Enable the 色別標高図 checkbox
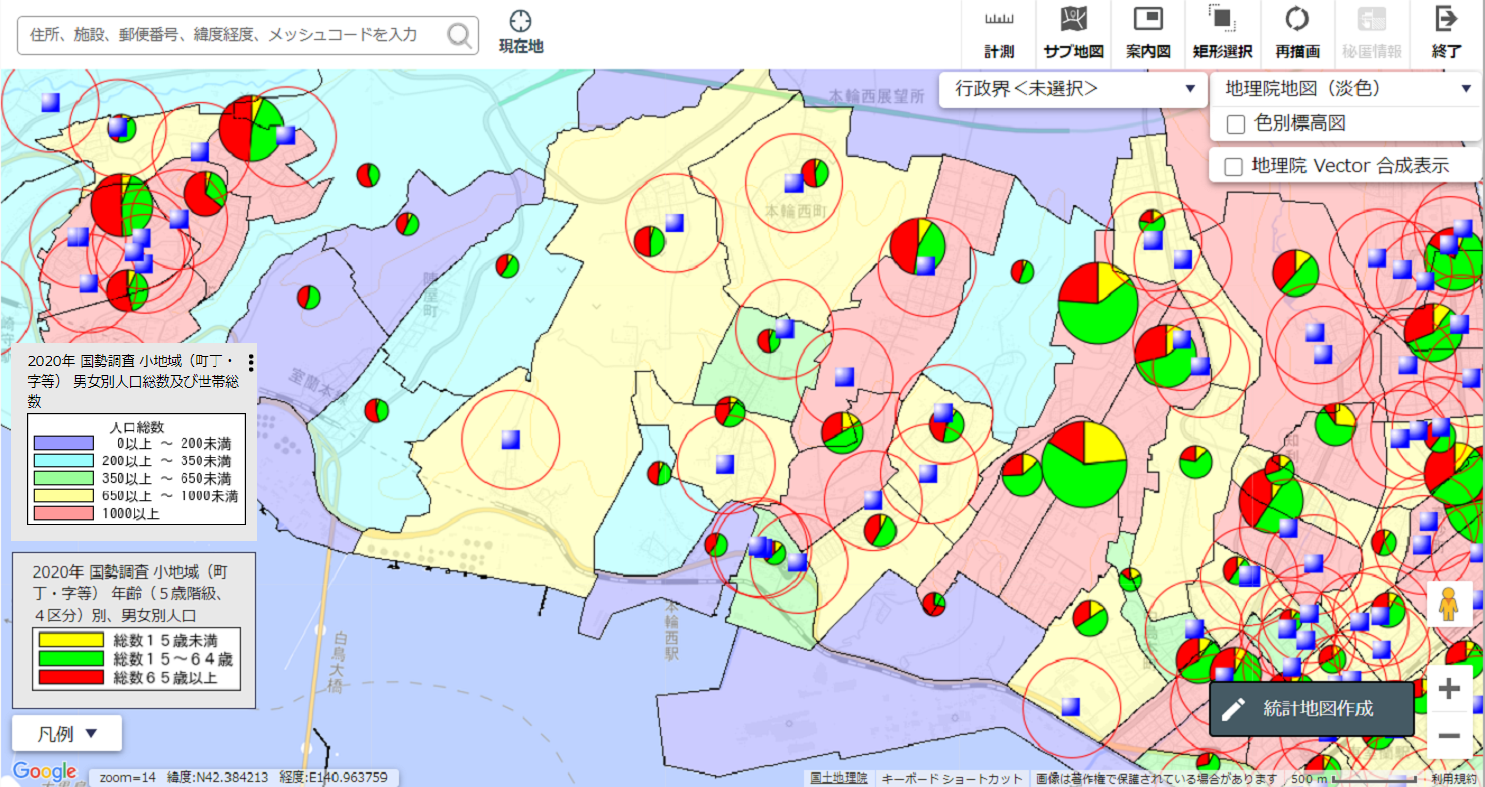 1235,124
